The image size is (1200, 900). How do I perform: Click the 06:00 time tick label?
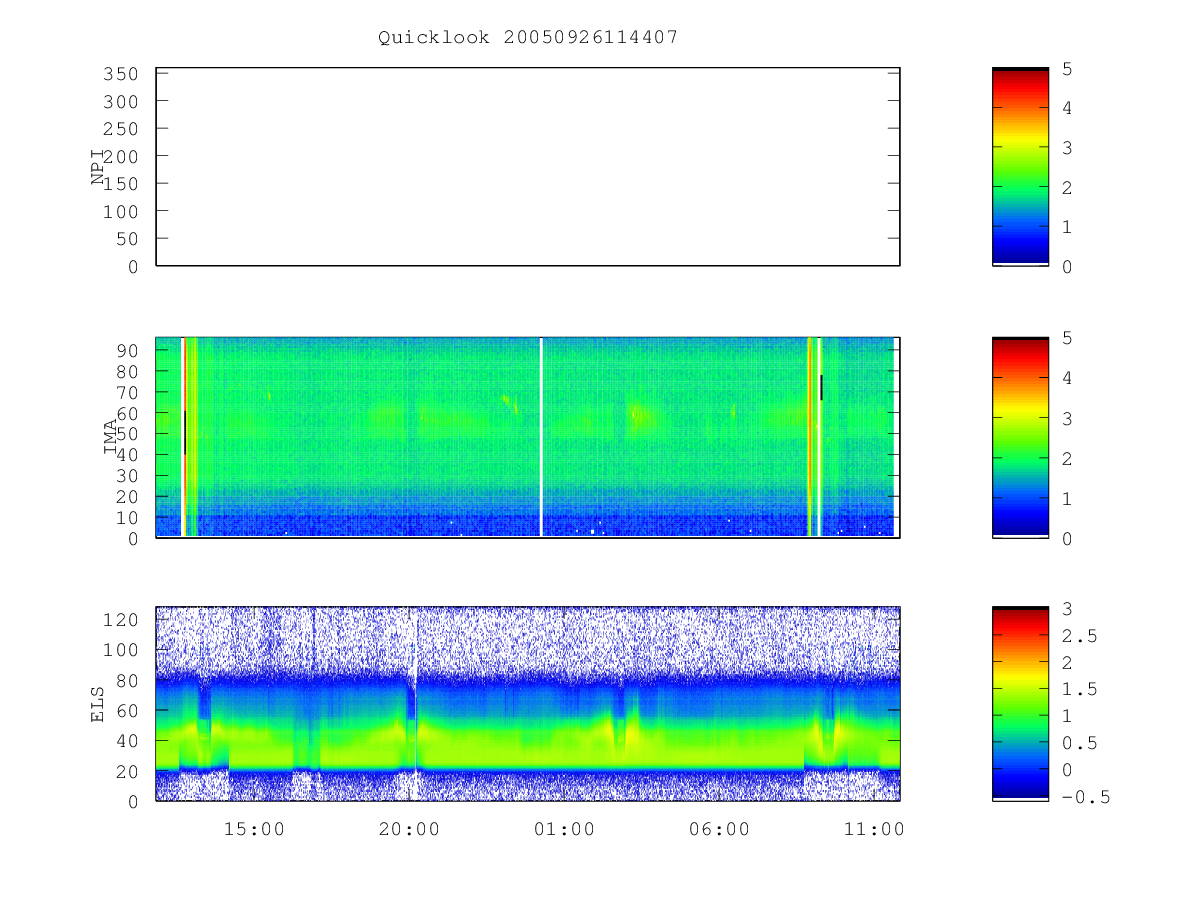(x=719, y=829)
